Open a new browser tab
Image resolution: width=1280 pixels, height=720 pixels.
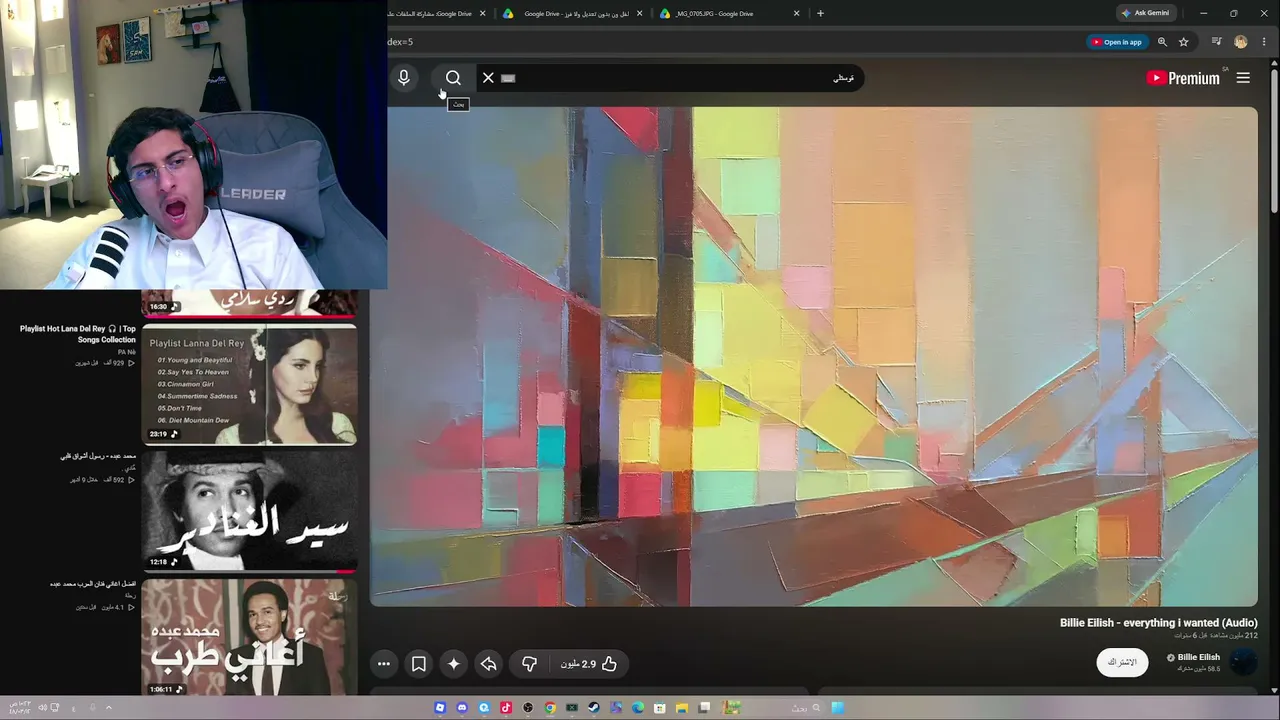(820, 14)
